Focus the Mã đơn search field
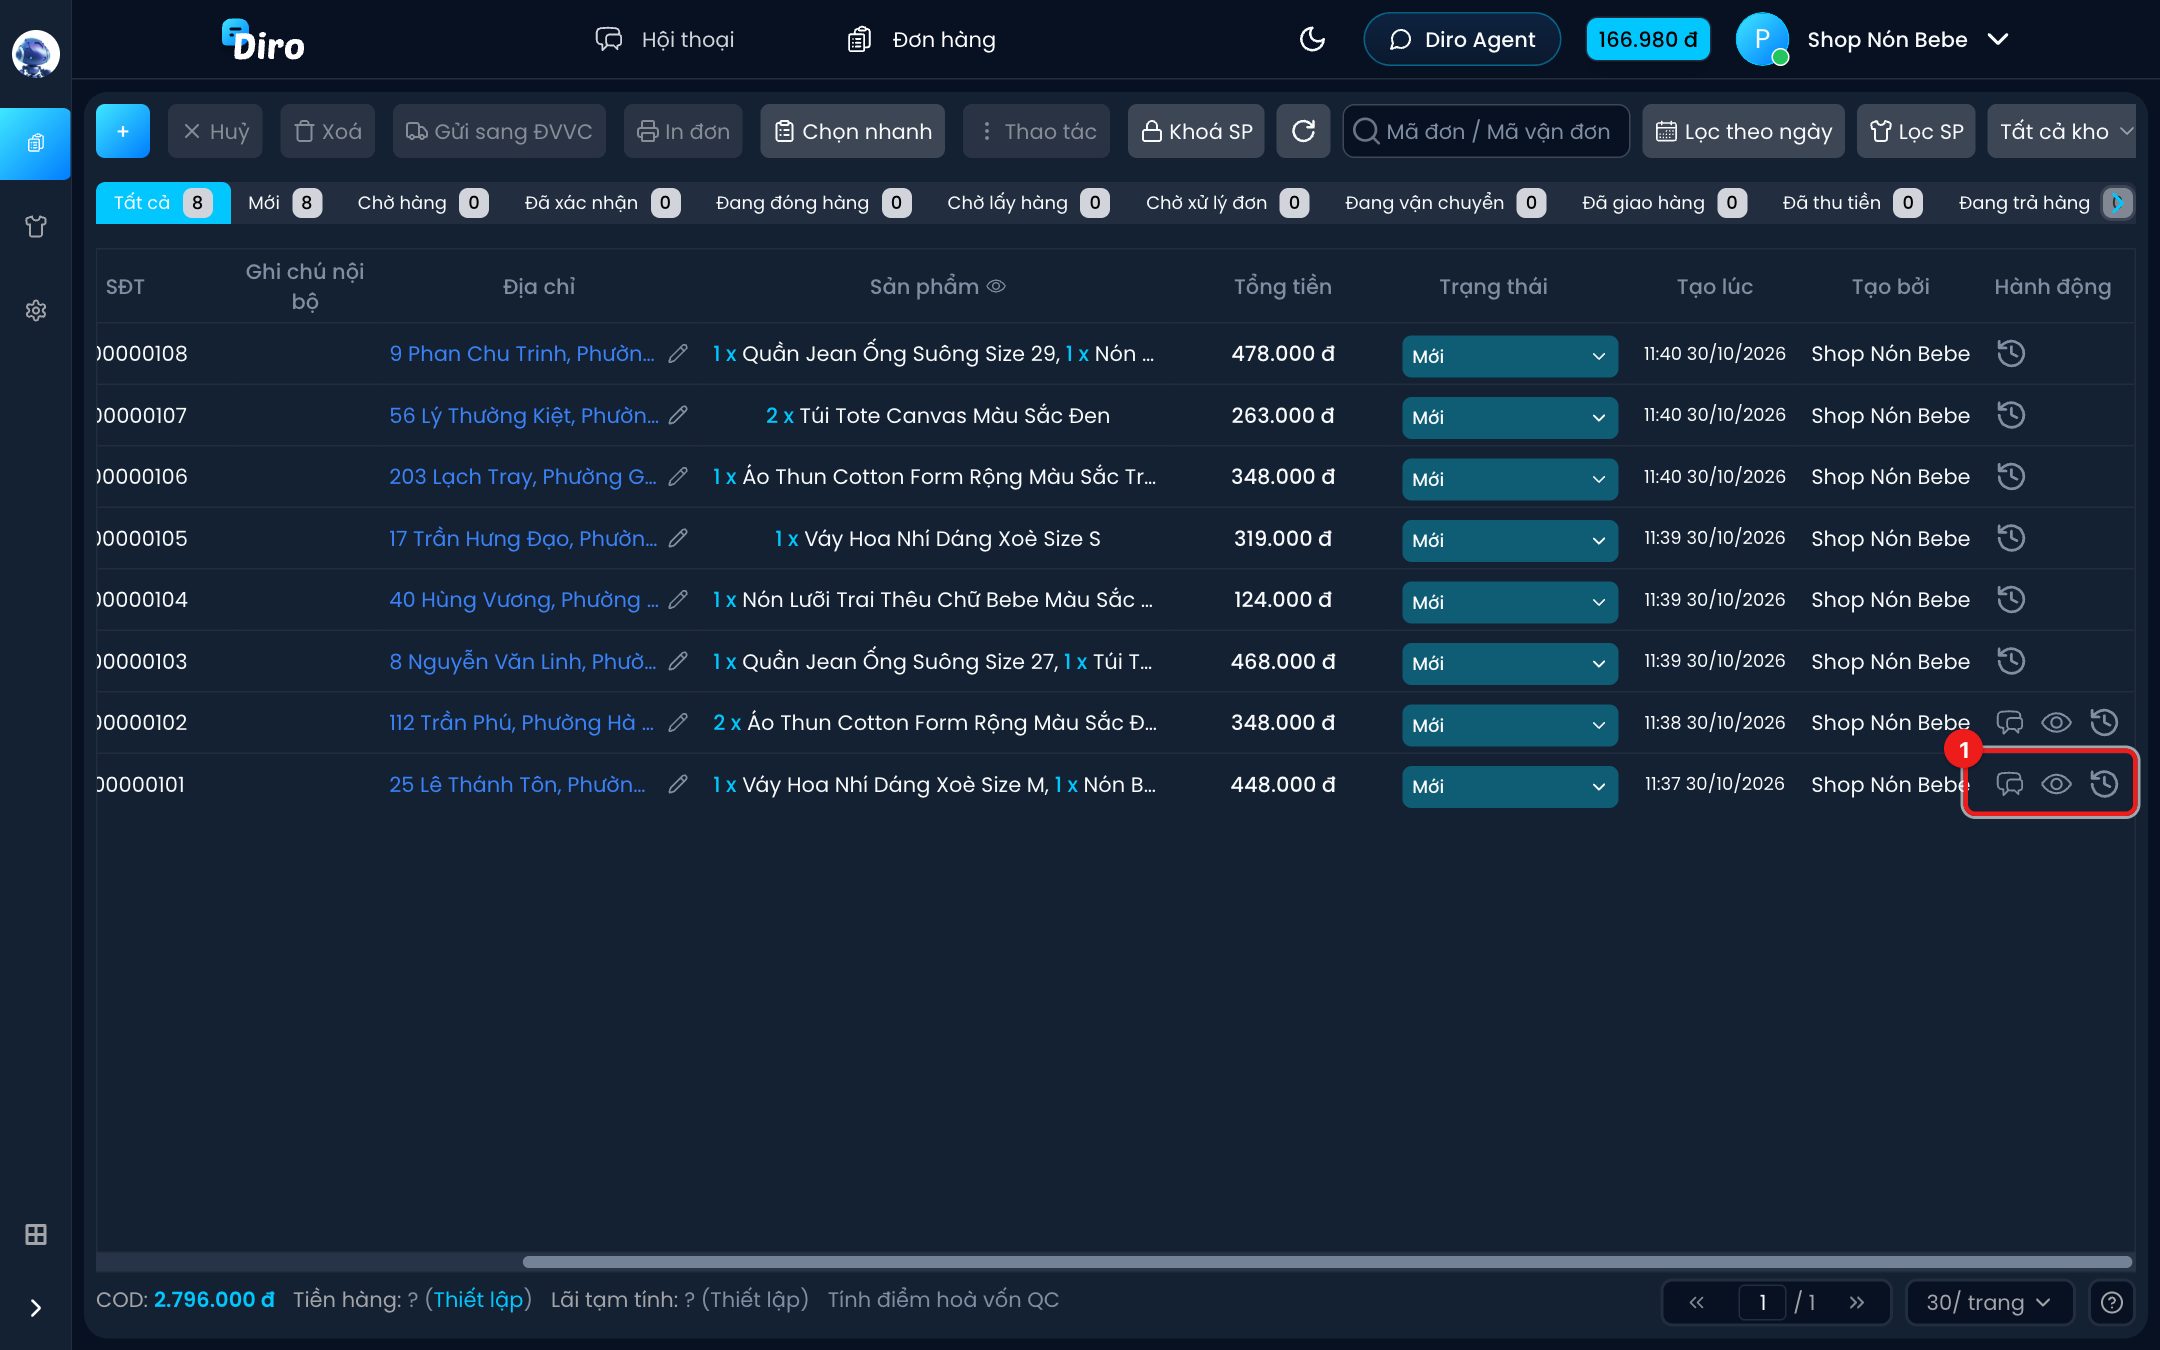Image resolution: width=2160 pixels, height=1350 pixels. tap(1486, 131)
